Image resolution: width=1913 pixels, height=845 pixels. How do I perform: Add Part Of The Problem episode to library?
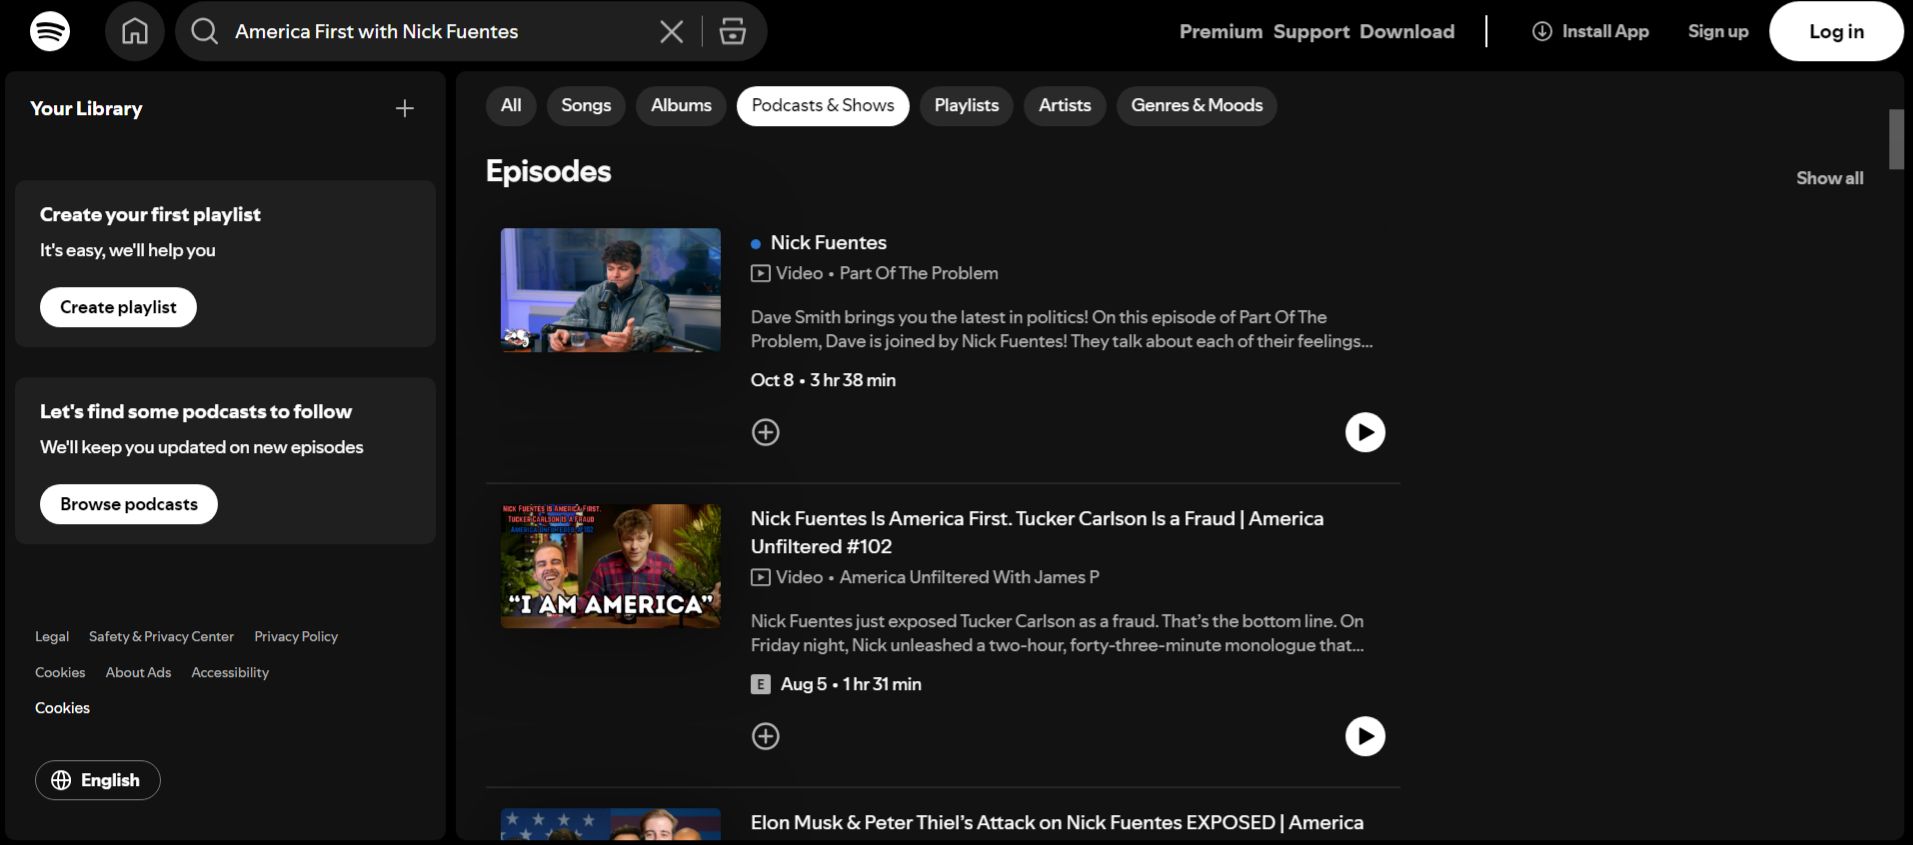[765, 432]
